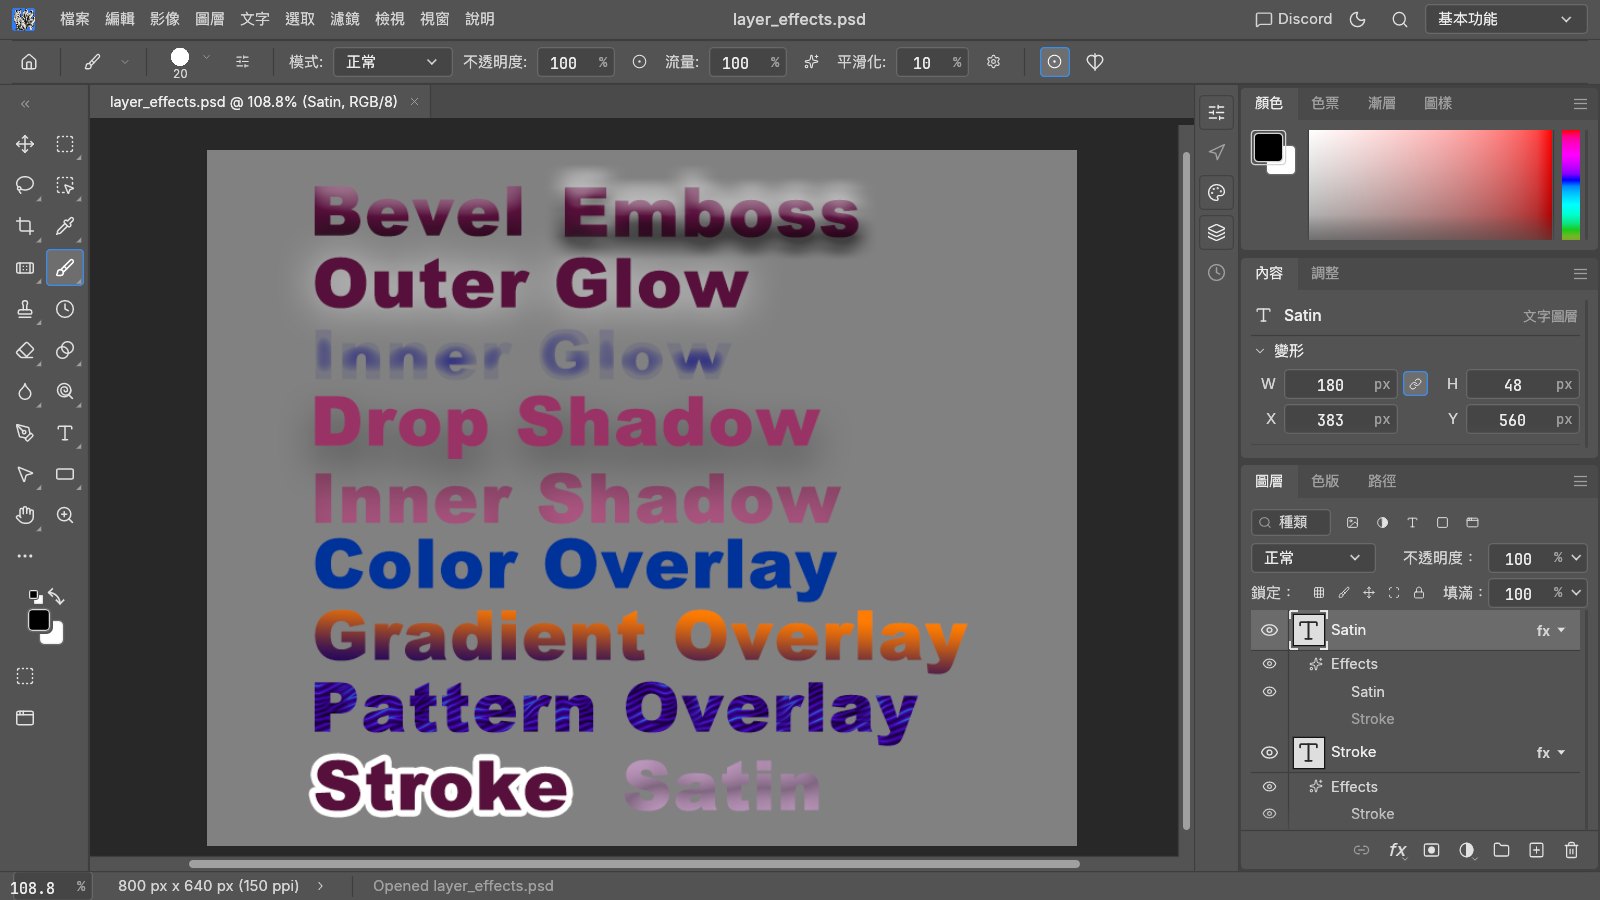
Task: Create a new group folder
Action: (x=1501, y=850)
